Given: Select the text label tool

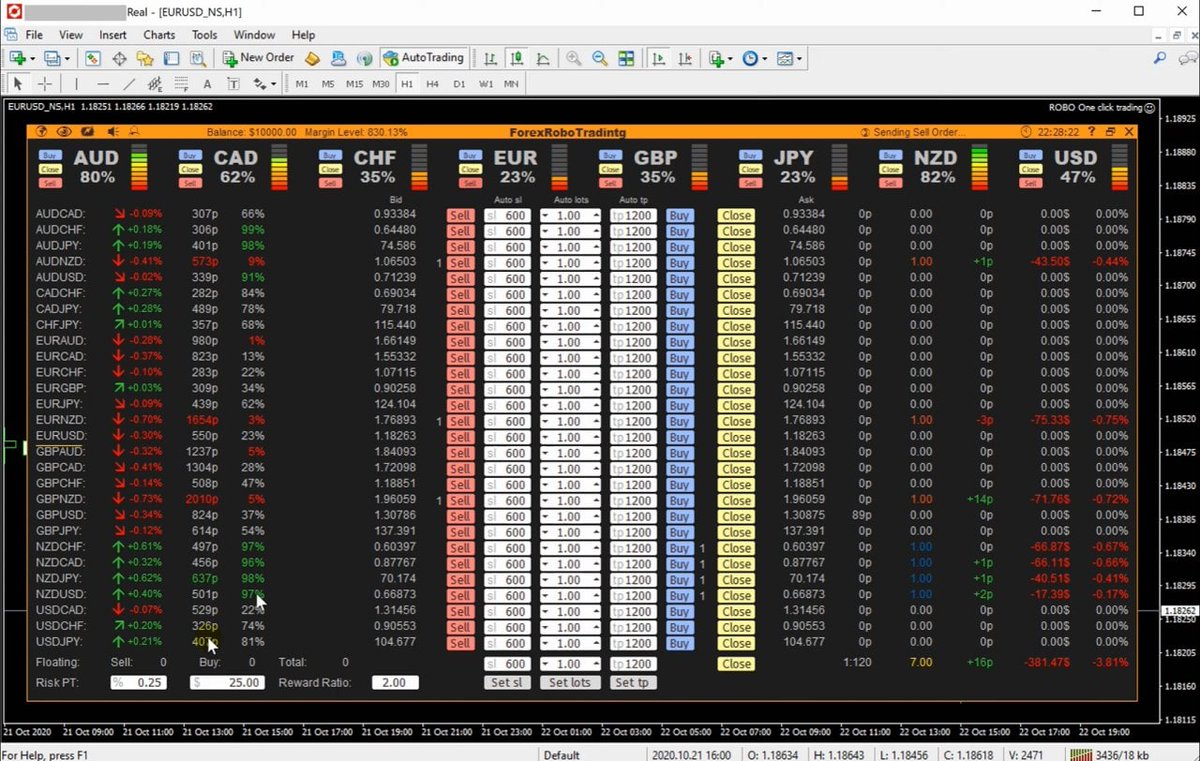Looking at the screenshot, I should point(233,84).
